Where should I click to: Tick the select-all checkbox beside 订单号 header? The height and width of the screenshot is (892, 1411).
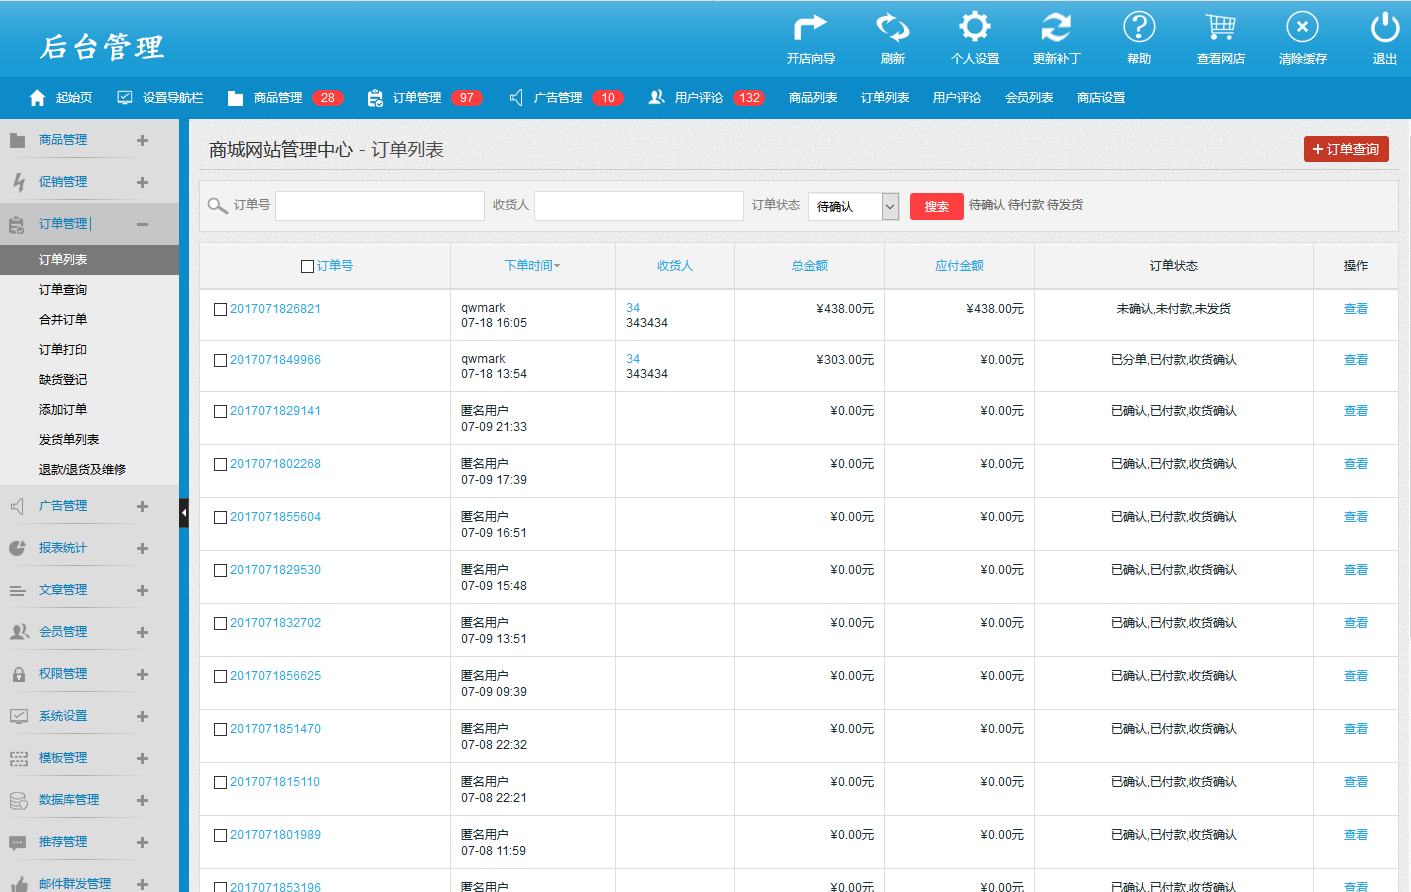tap(308, 266)
